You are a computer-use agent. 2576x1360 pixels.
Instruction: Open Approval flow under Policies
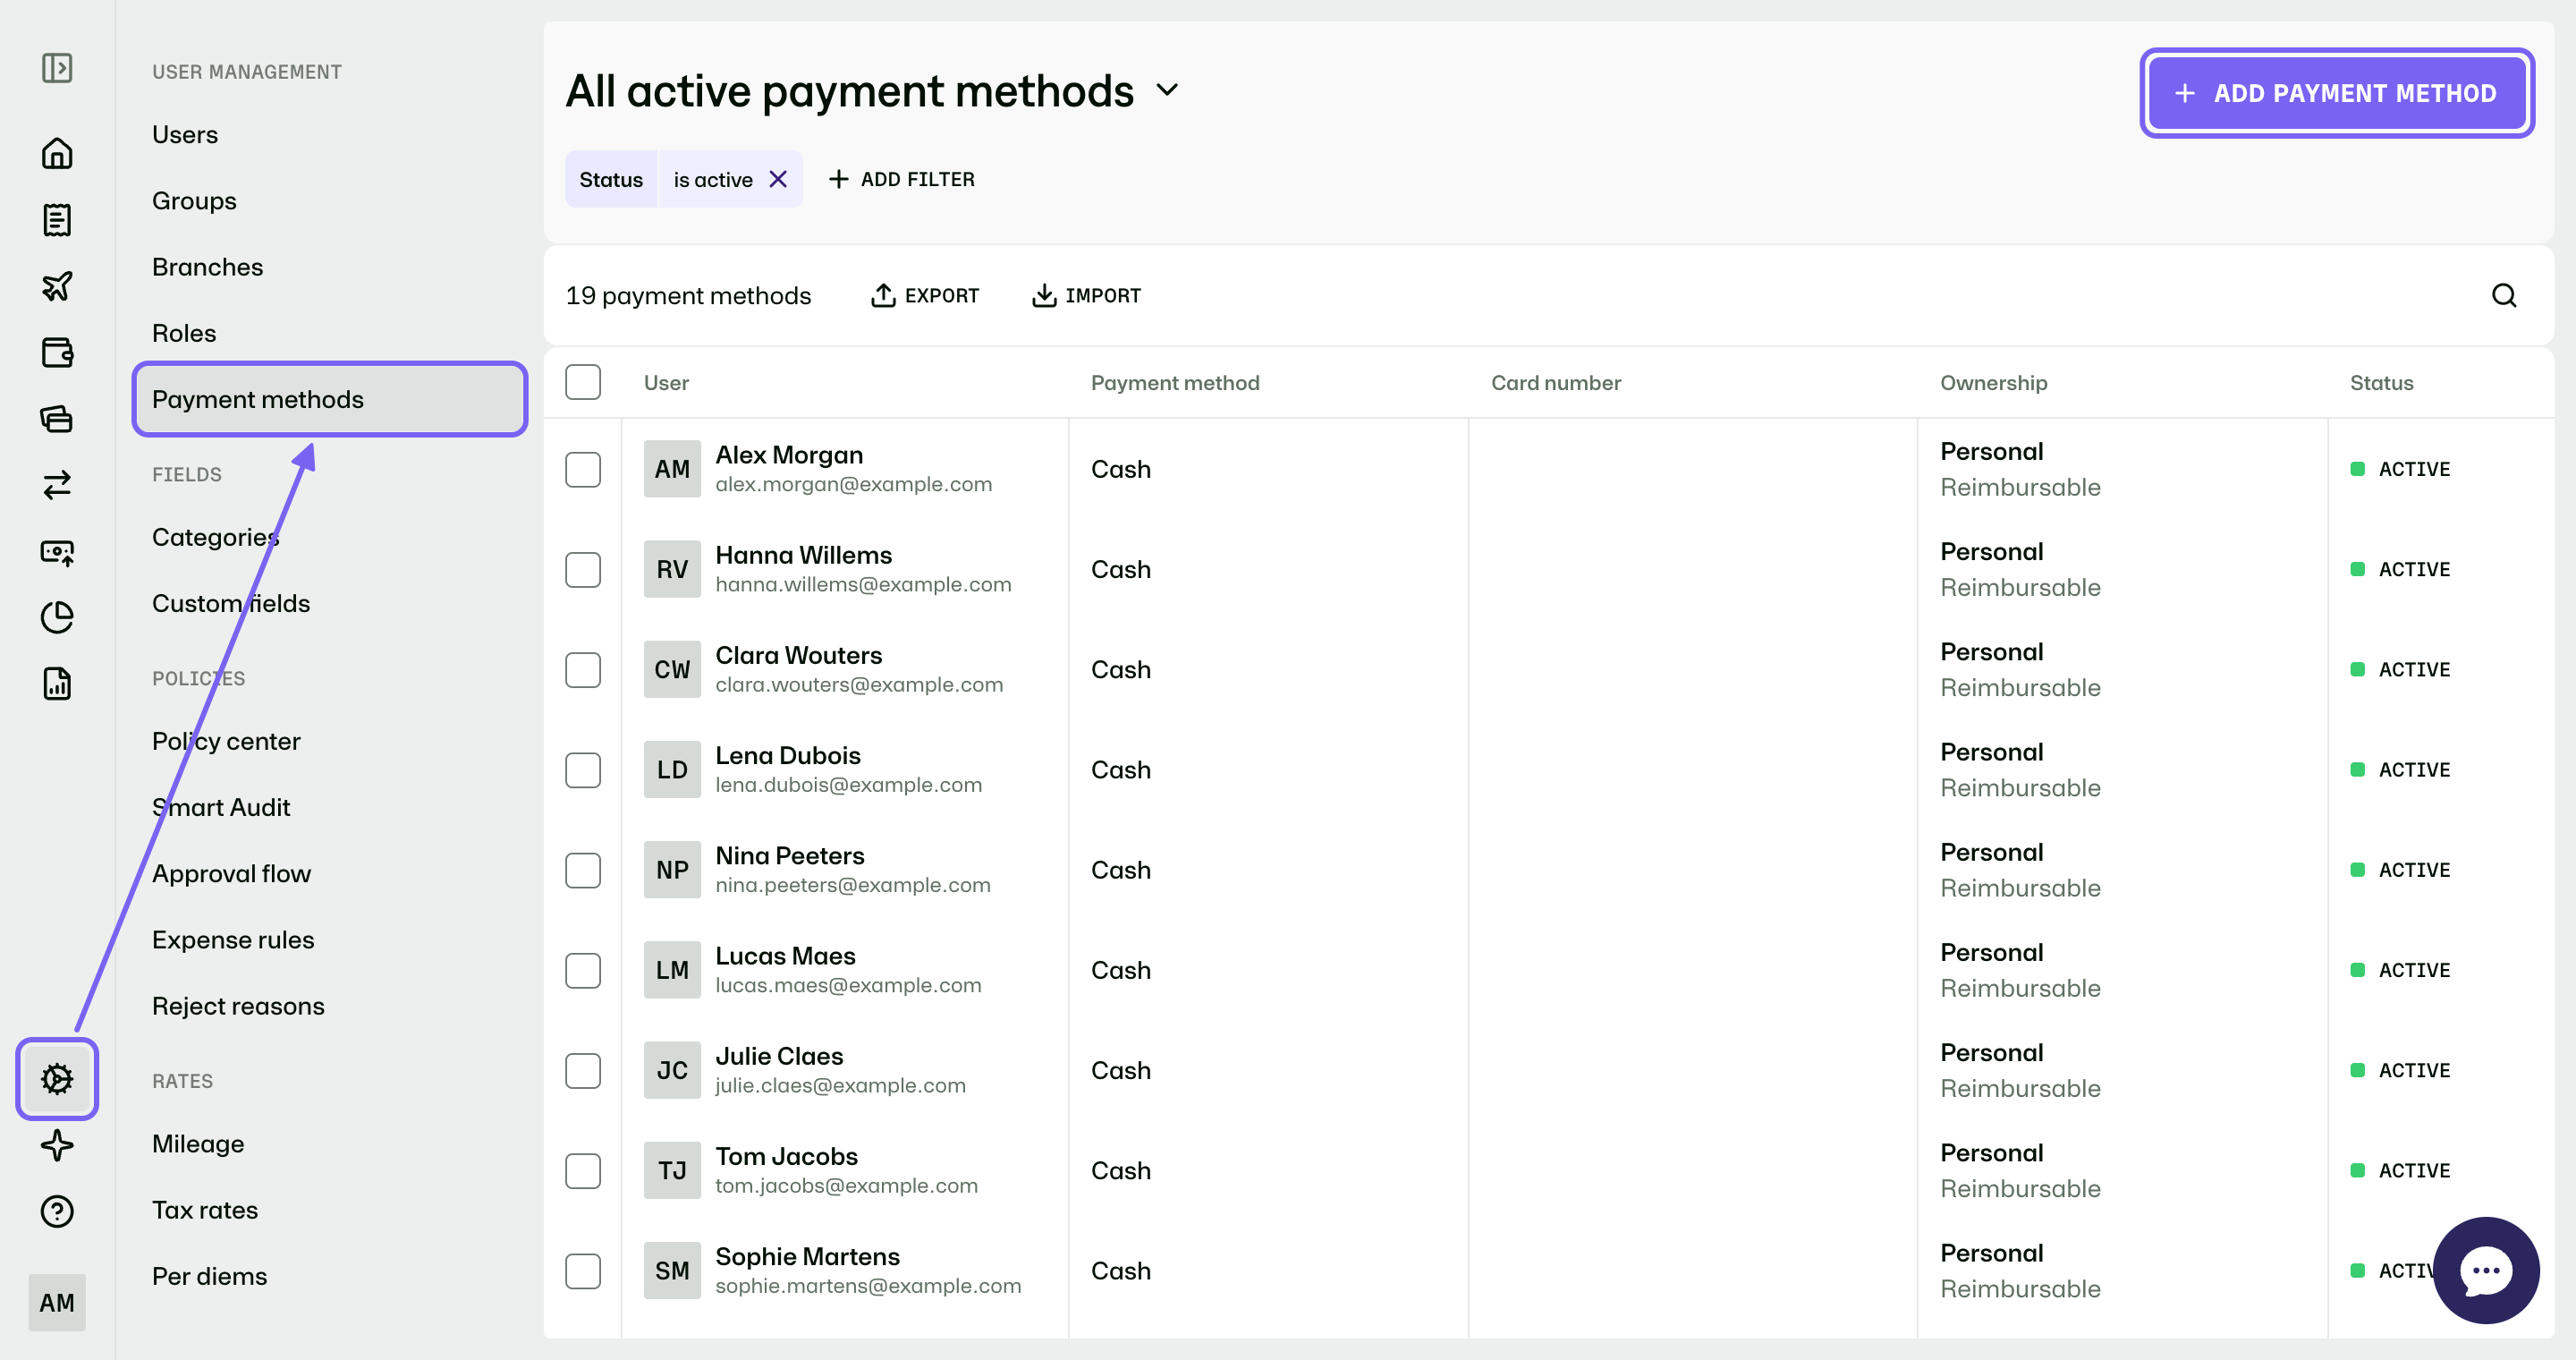[231, 873]
